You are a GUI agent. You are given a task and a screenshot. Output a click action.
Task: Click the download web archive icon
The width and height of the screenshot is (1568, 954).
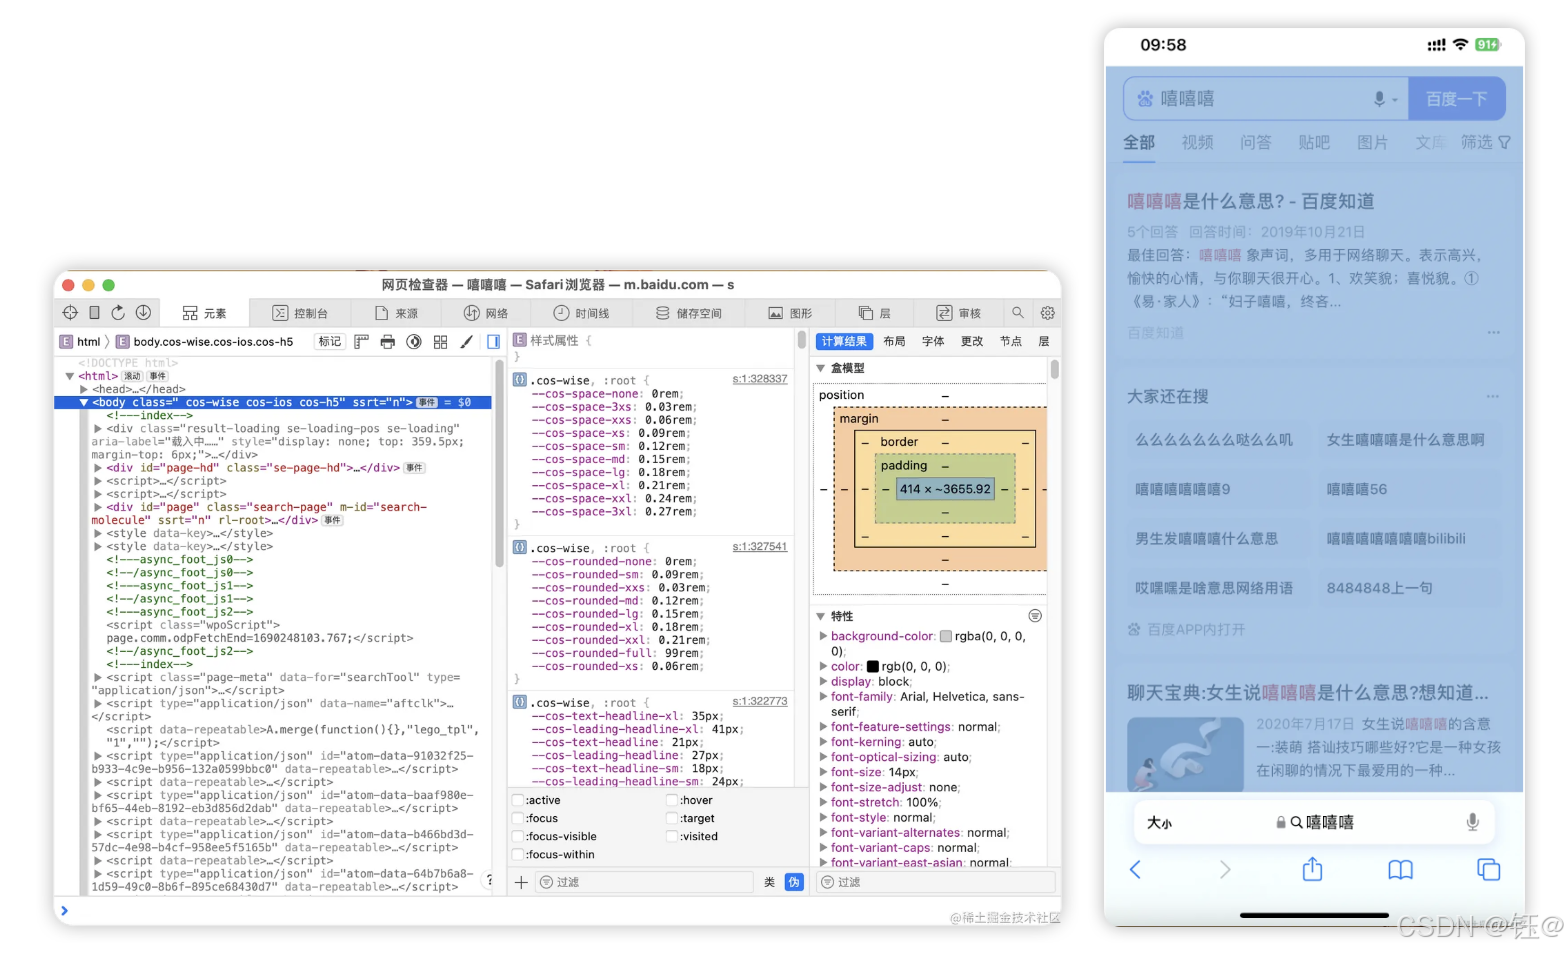[x=143, y=313]
